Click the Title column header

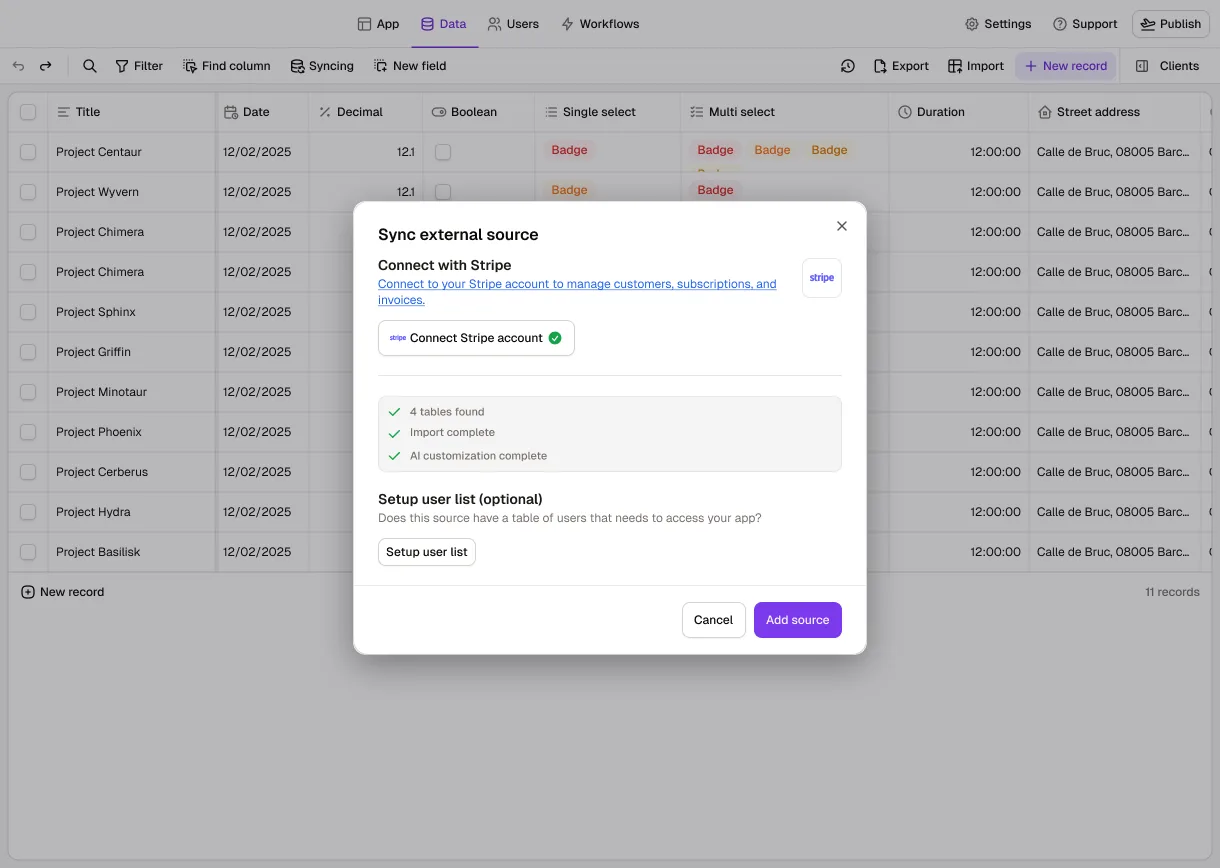[x=132, y=112]
